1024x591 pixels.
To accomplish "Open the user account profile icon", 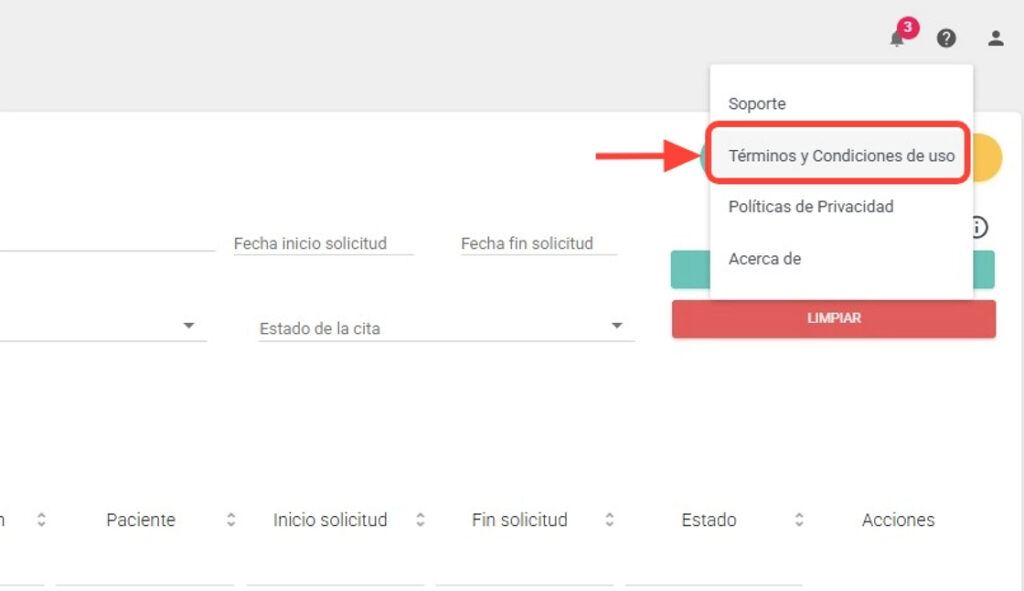I will [x=995, y=38].
